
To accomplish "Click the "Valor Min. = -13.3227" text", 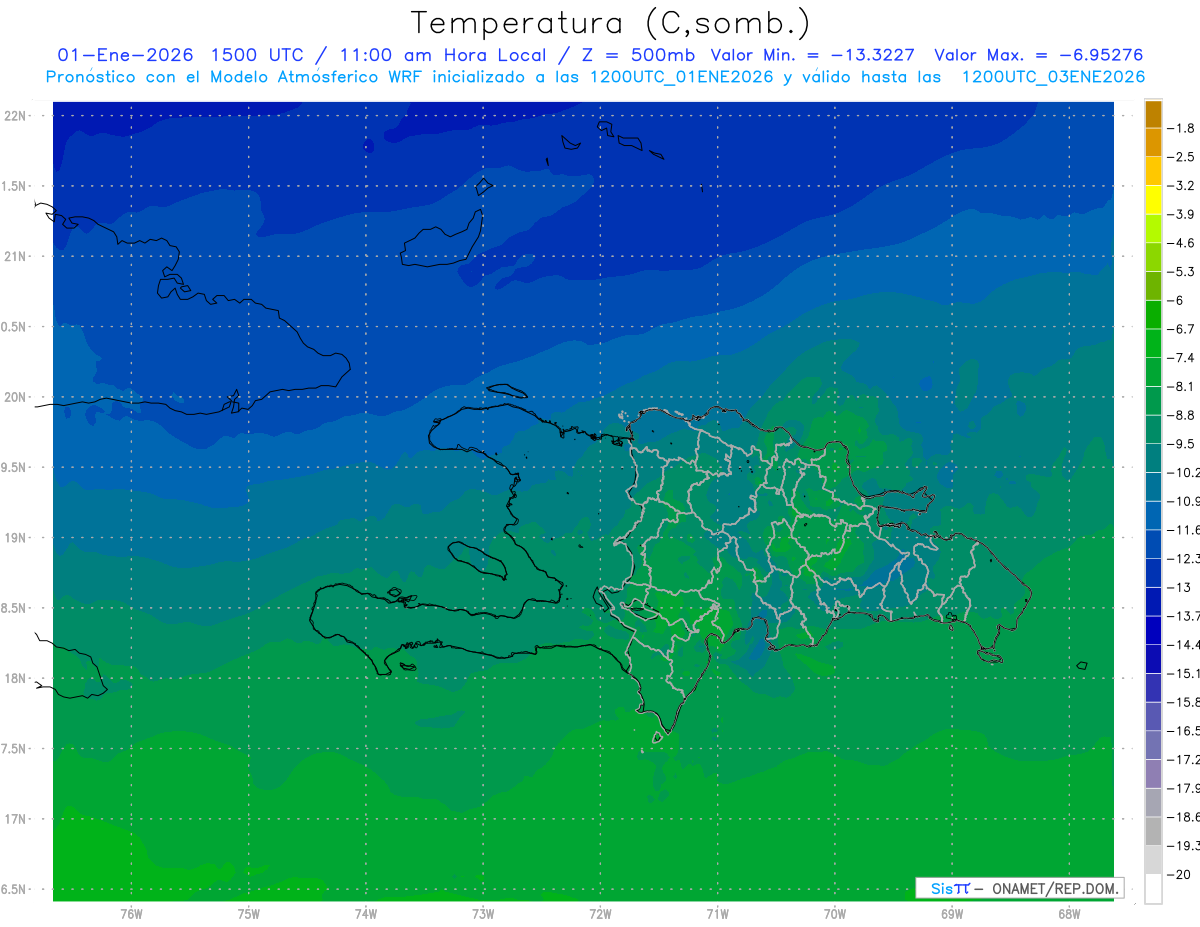I will point(812,55).
